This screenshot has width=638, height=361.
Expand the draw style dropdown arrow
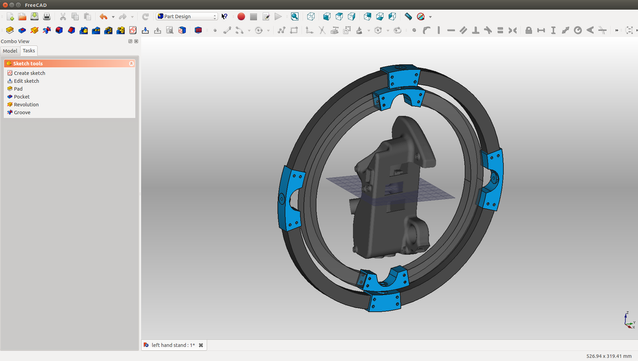click(x=430, y=17)
